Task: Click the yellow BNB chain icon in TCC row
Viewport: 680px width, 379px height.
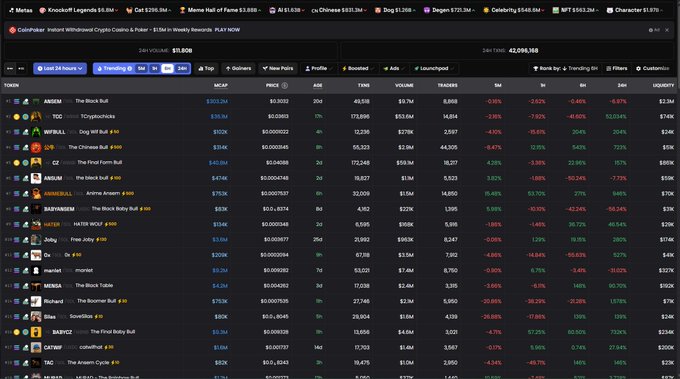Action: (16, 117)
